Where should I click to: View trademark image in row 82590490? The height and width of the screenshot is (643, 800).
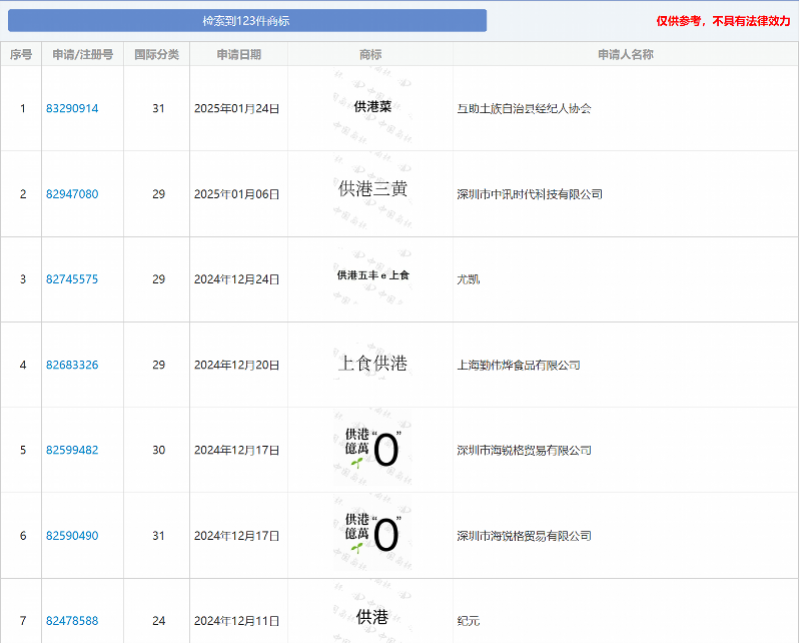point(372,534)
